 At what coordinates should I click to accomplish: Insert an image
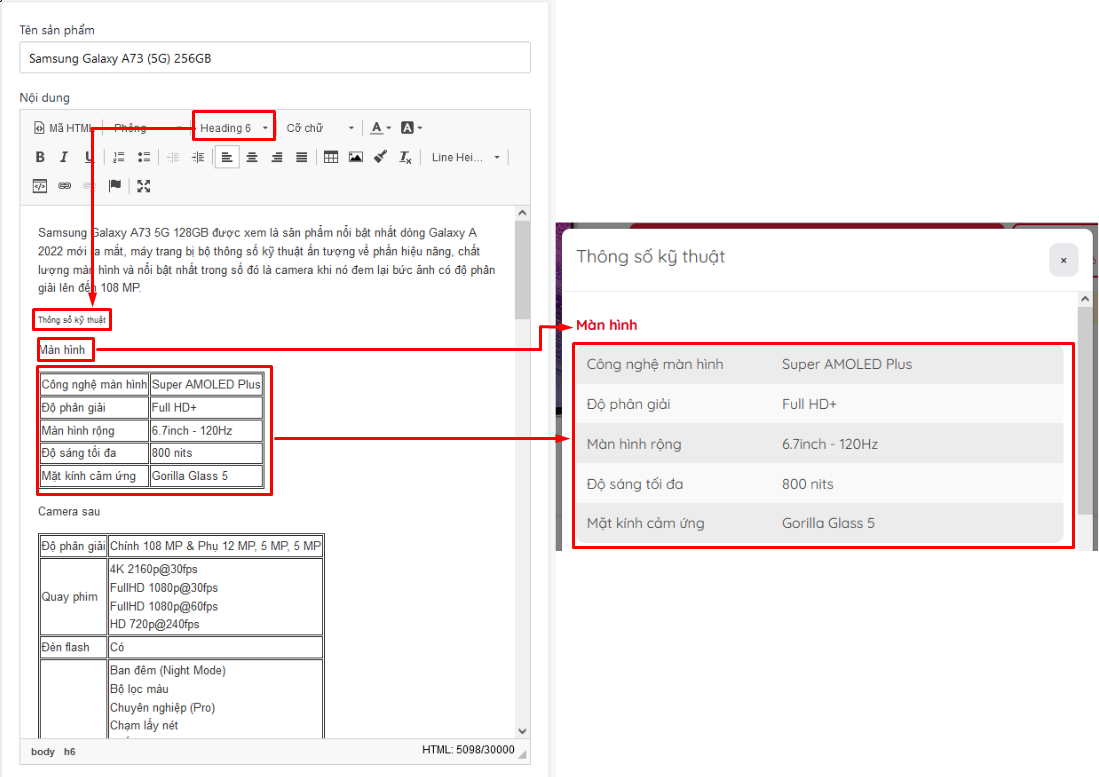coord(356,157)
